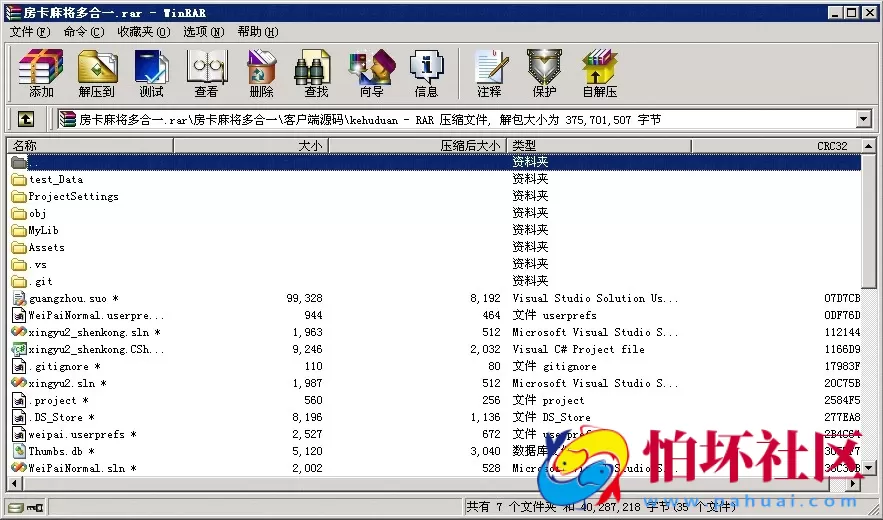Click CRC32 value 07D7CB
This screenshot has height=520, width=883.
[x=842, y=298]
